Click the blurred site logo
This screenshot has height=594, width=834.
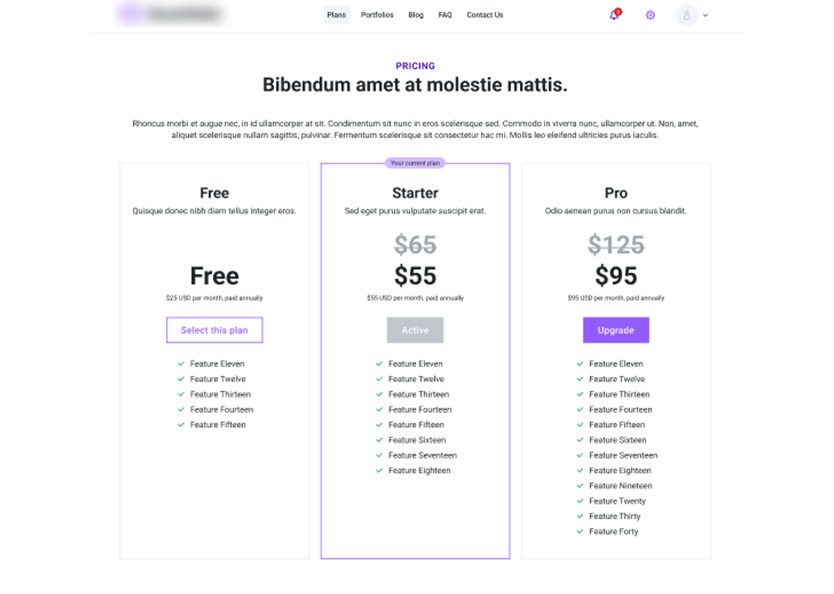(170, 15)
